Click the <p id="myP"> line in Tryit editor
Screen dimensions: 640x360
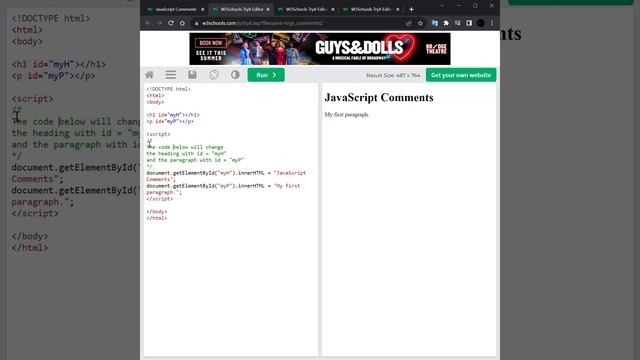[x=170, y=121]
